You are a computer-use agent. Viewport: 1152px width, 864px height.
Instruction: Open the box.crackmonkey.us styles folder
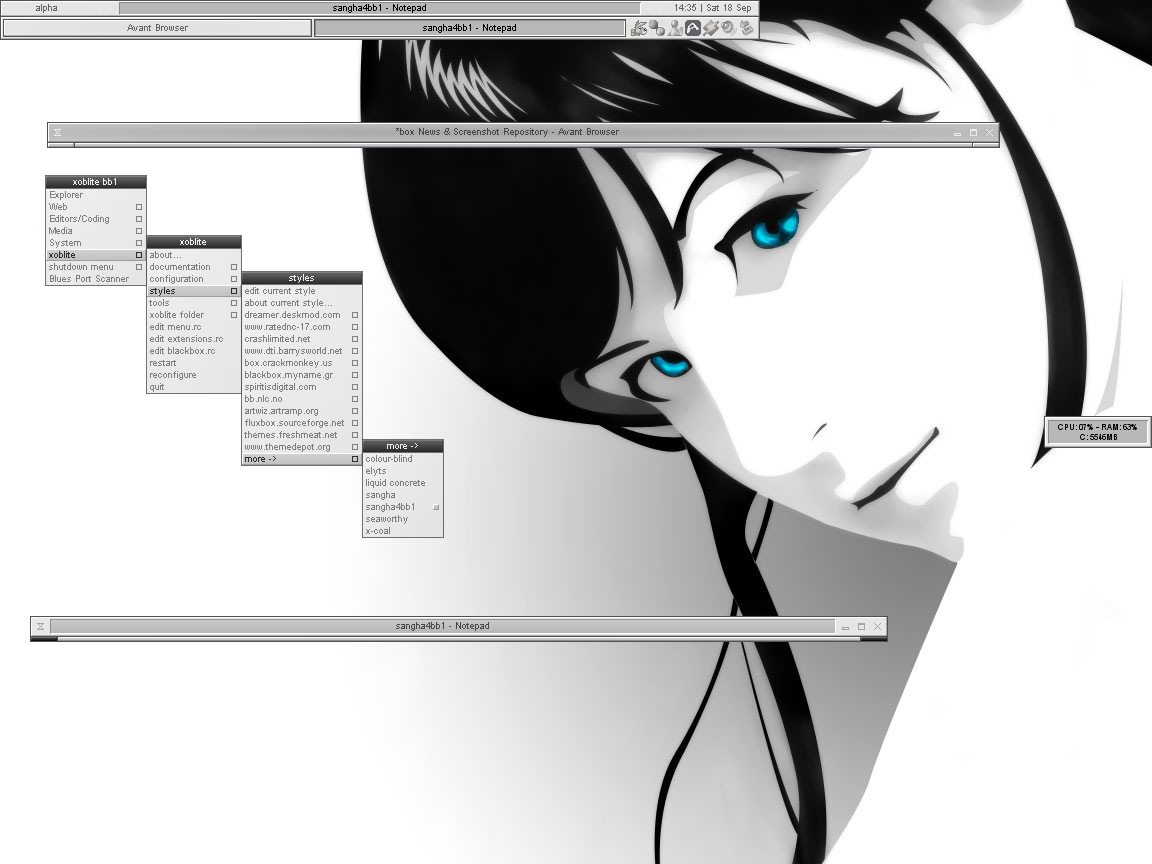(x=302, y=363)
